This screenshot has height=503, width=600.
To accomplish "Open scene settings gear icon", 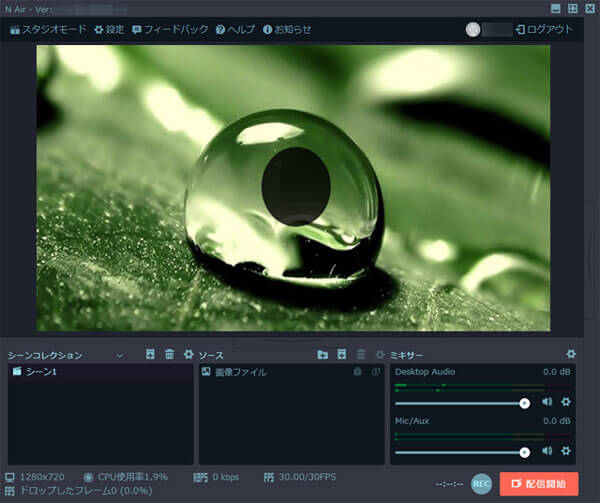I will coord(188,355).
